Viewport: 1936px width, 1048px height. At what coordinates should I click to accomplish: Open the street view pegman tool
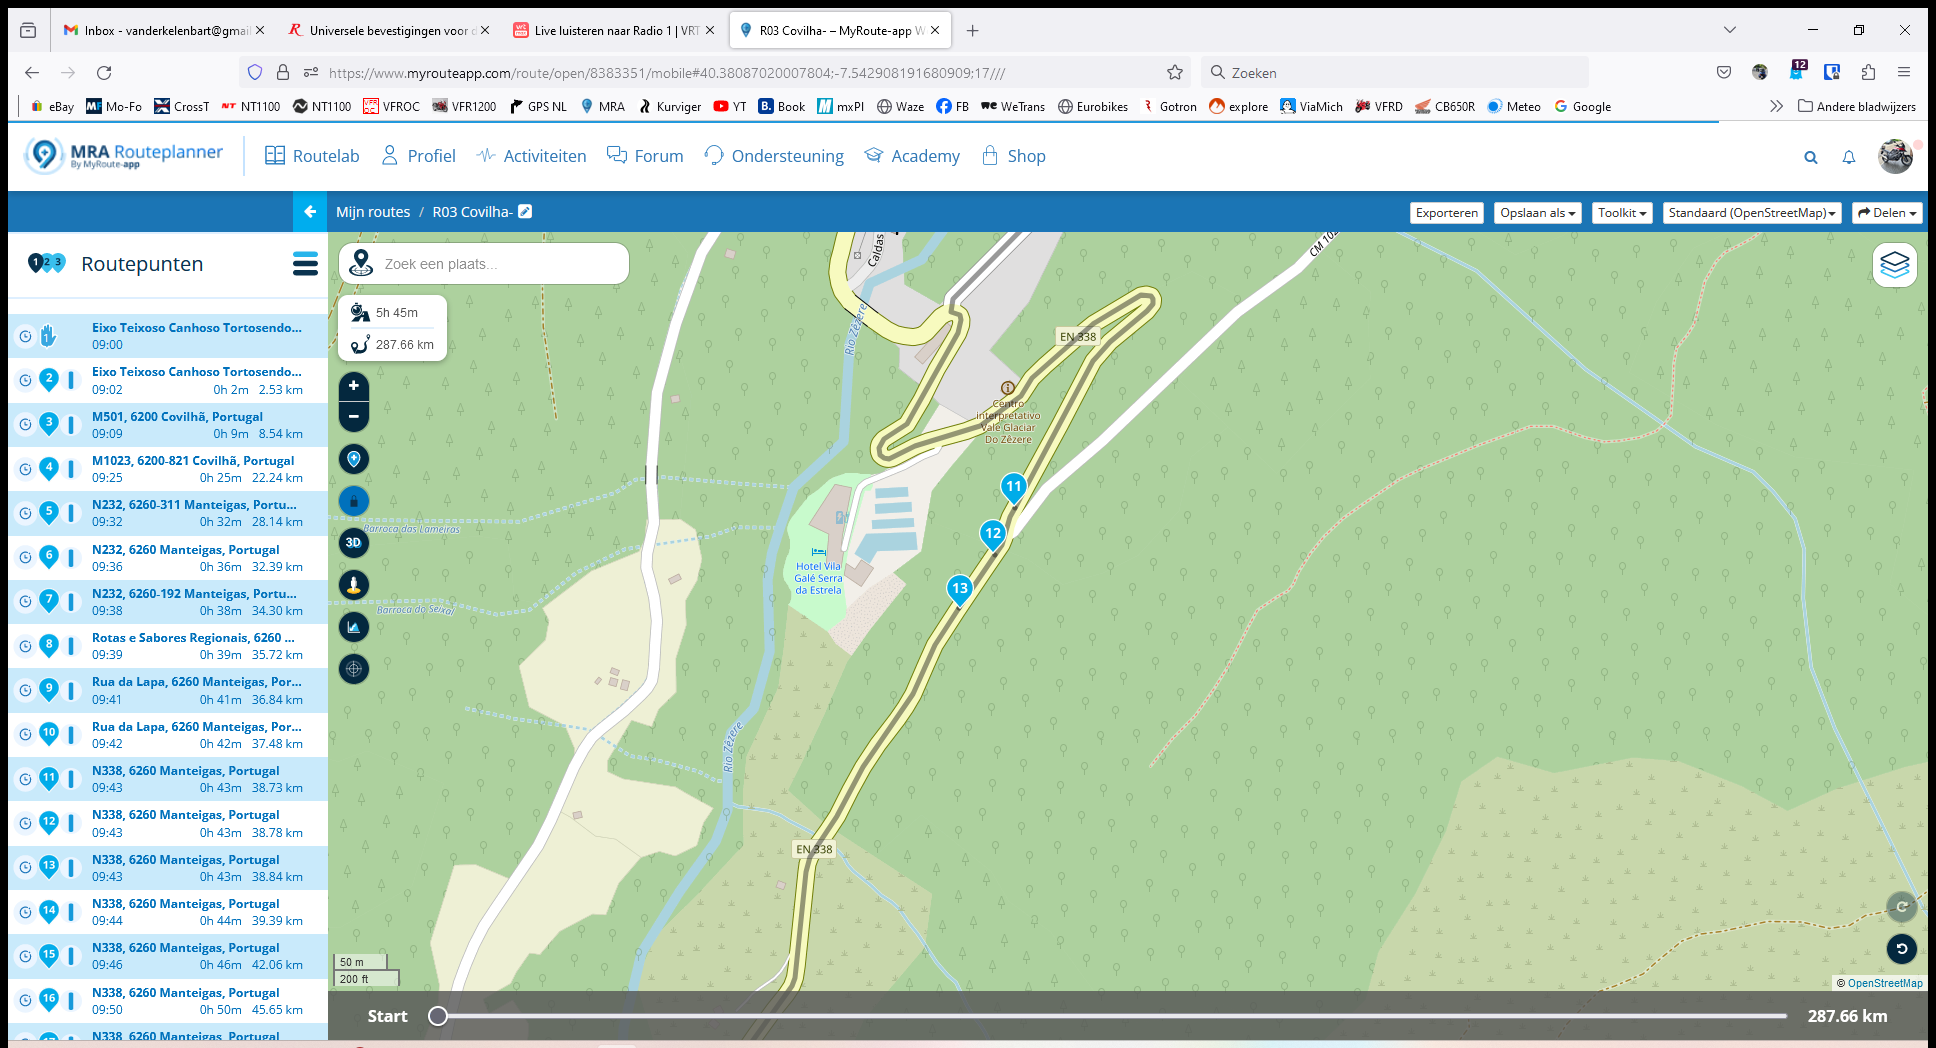[x=354, y=585]
